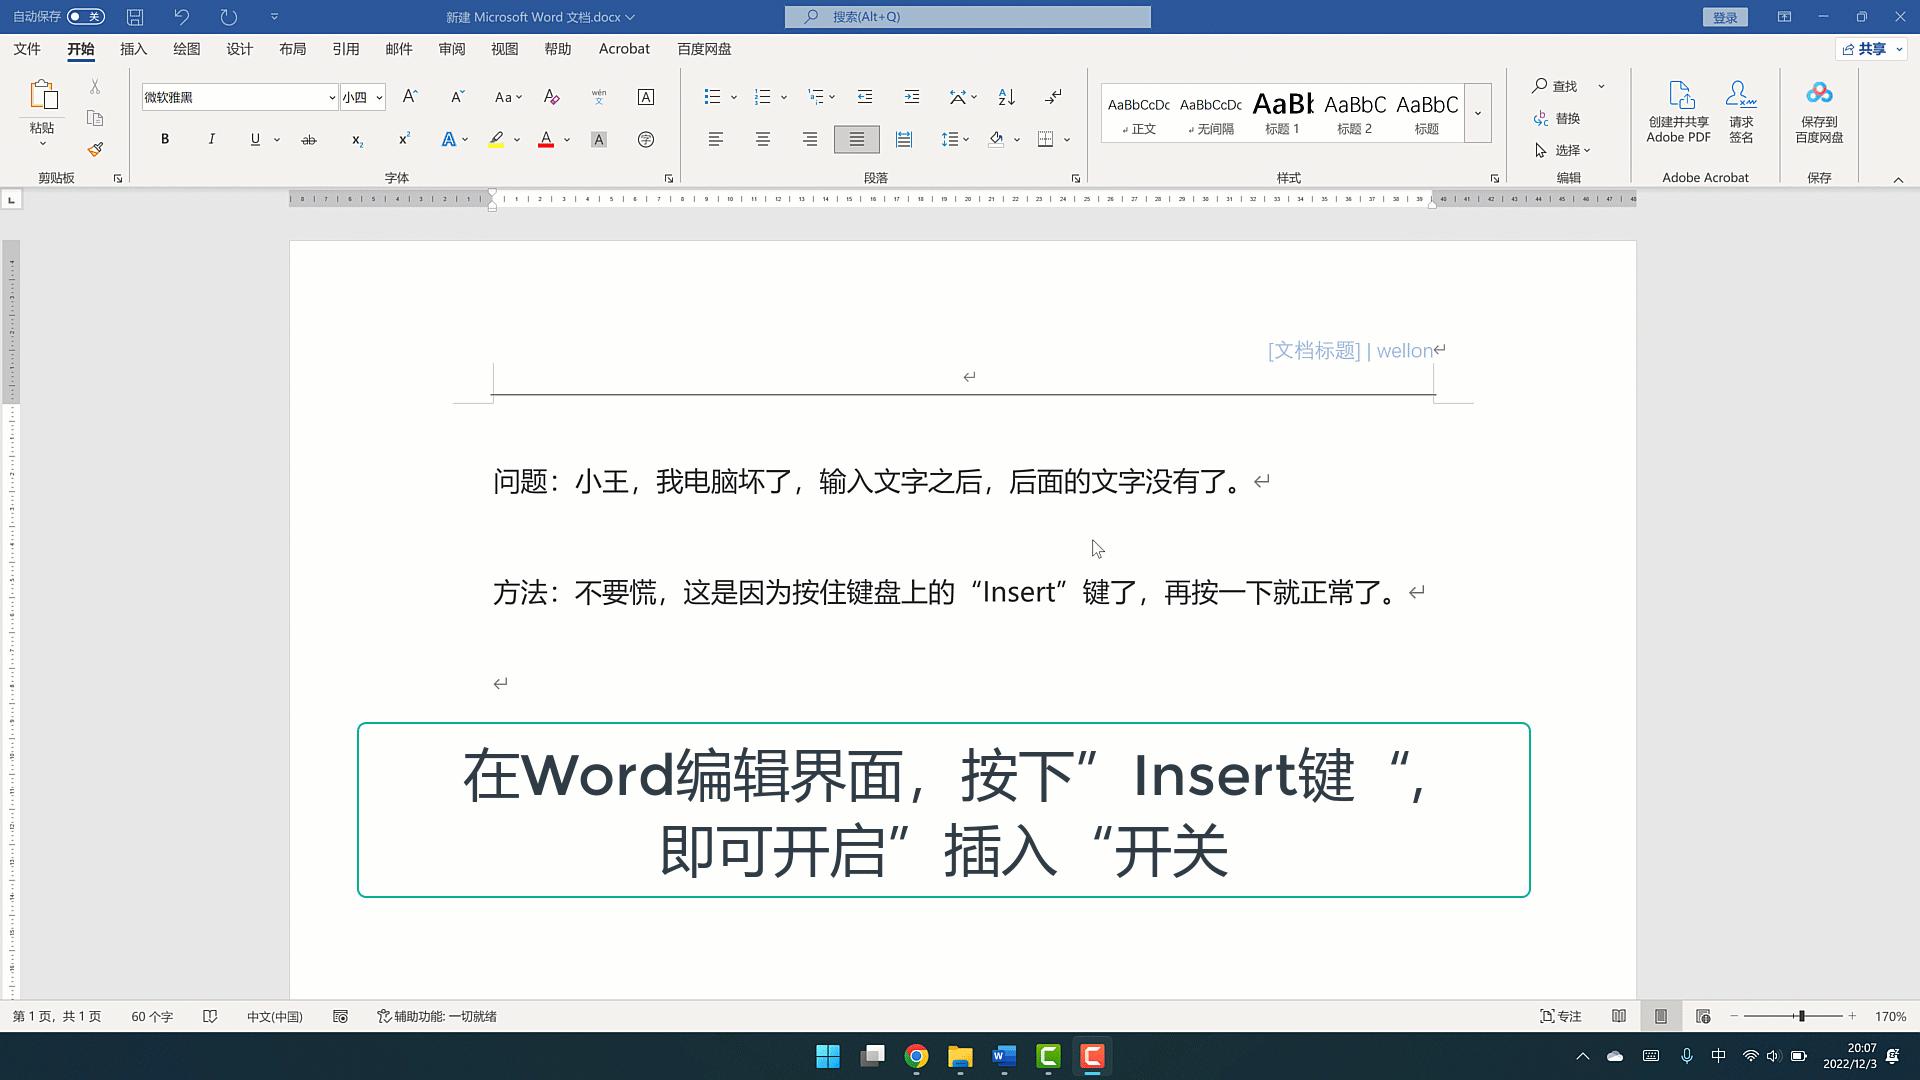Toggle bold on the selected text
This screenshot has width=1920, height=1080.
(x=164, y=139)
